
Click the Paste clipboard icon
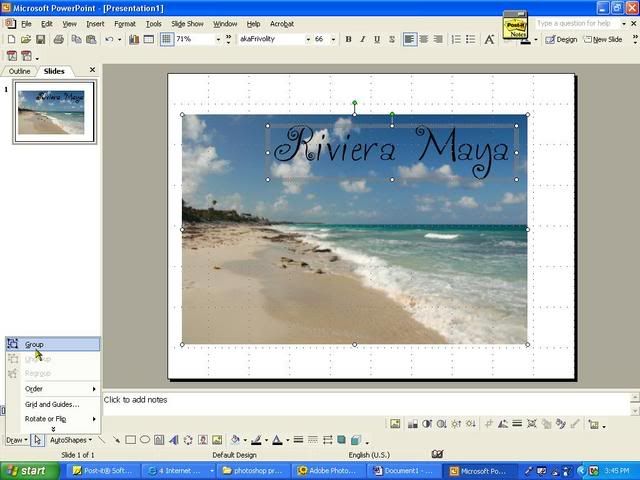pos(91,39)
